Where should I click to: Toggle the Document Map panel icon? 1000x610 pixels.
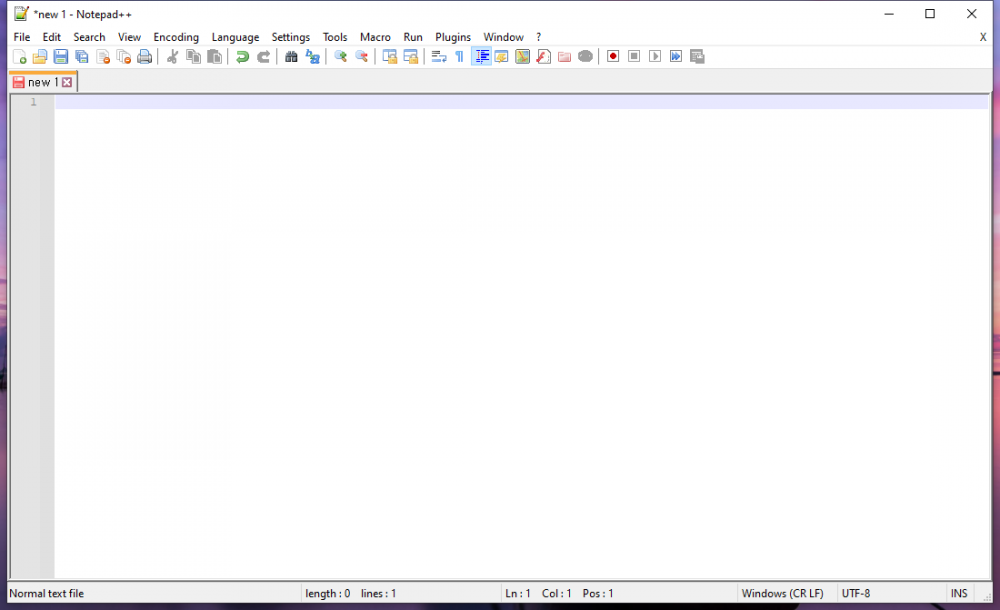coord(522,57)
